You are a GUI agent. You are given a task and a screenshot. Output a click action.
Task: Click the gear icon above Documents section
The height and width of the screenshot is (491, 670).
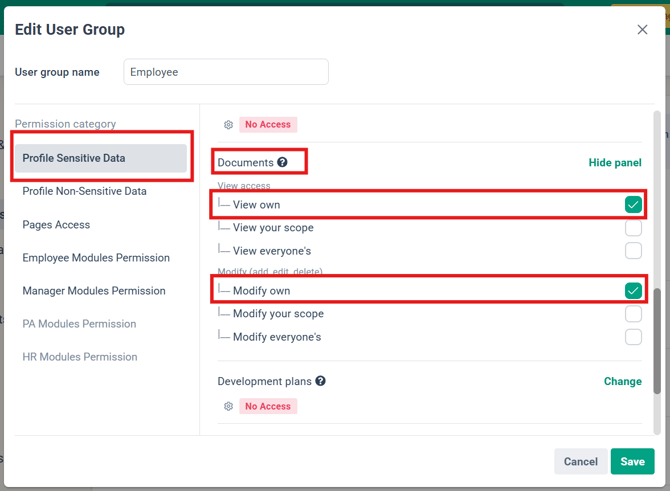(x=228, y=125)
